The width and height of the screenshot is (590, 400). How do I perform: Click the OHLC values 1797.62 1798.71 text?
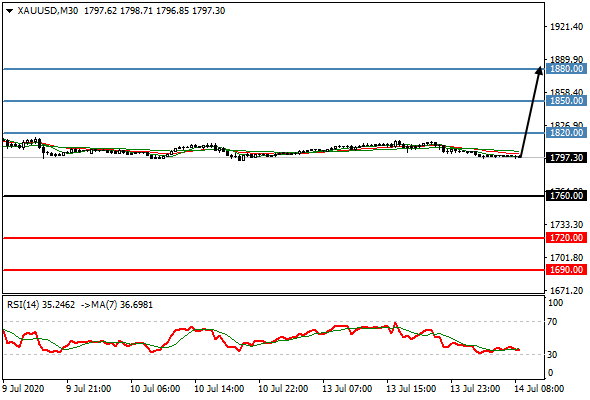pos(118,11)
